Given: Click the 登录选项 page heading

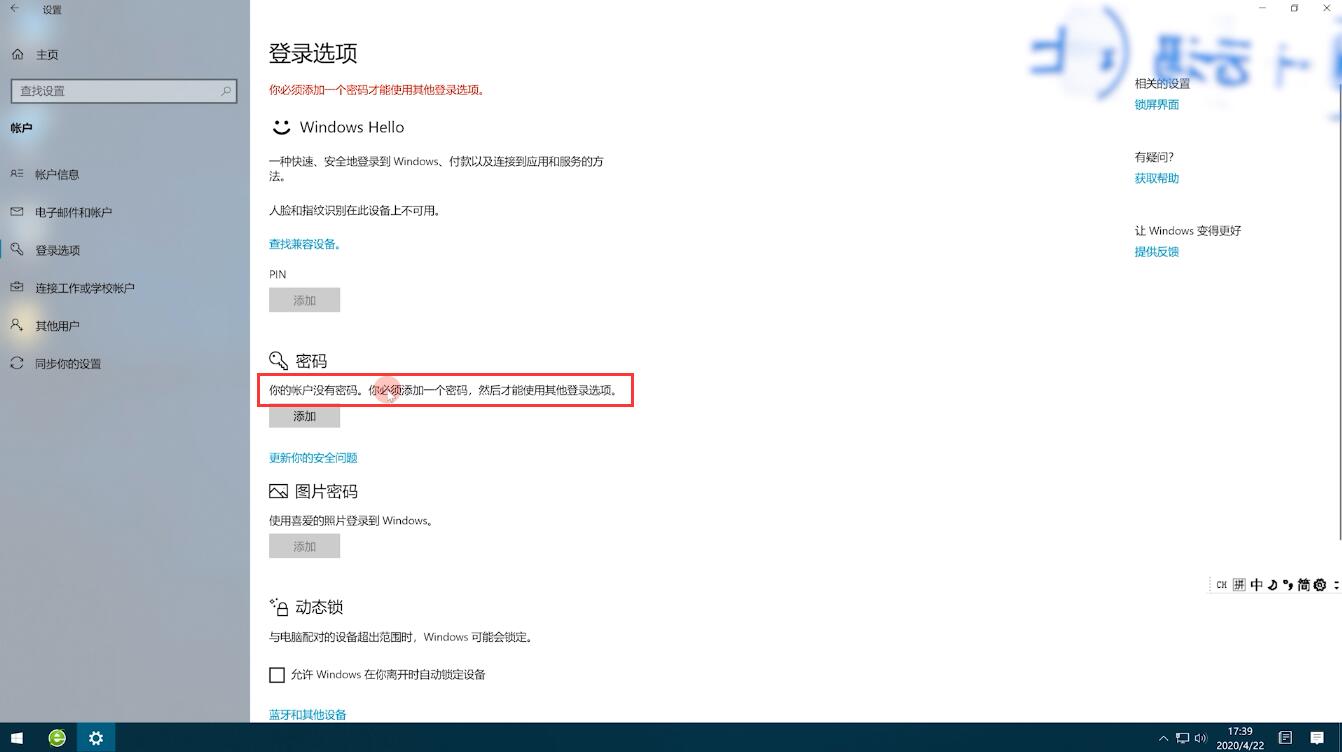Looking at the screenshot, I should (x=313, y=53).
